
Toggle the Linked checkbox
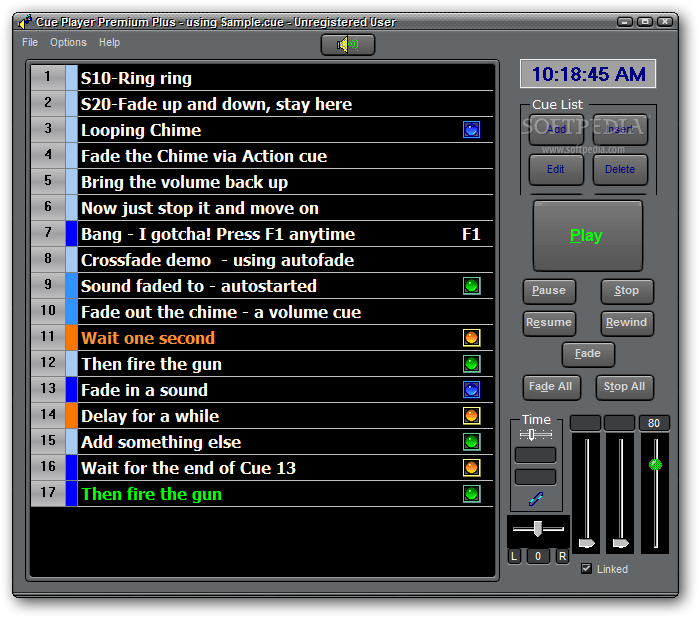click(586, 569)
